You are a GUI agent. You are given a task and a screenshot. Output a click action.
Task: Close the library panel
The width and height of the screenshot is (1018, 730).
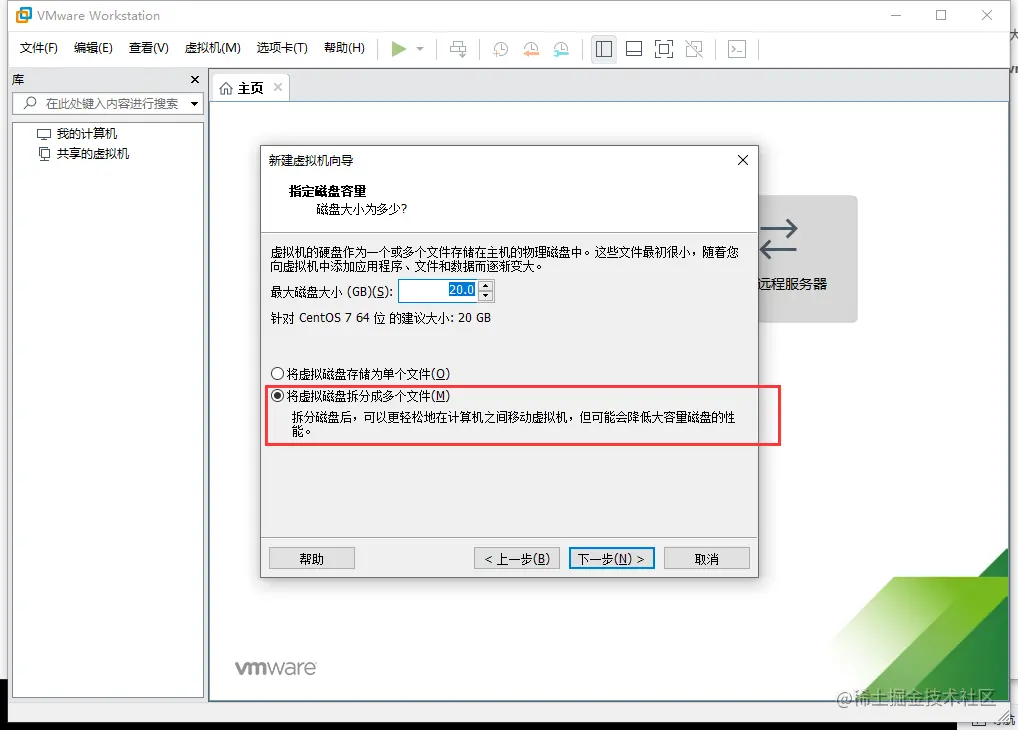195,79
